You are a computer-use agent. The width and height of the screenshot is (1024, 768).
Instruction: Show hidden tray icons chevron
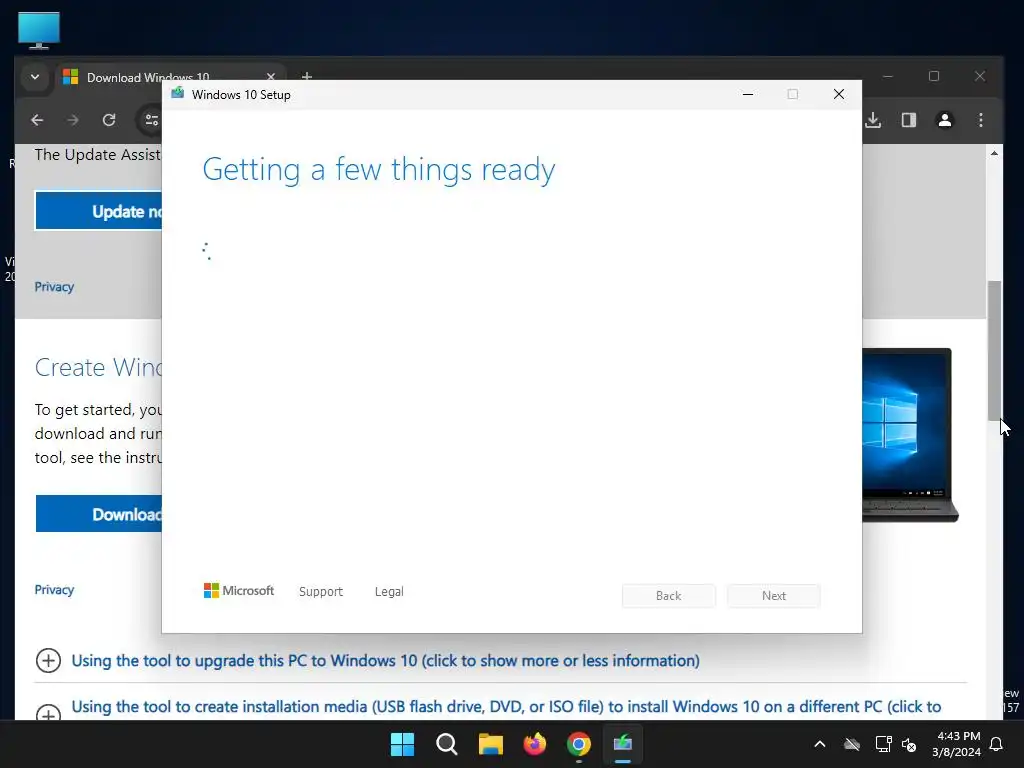pos(820,744)
